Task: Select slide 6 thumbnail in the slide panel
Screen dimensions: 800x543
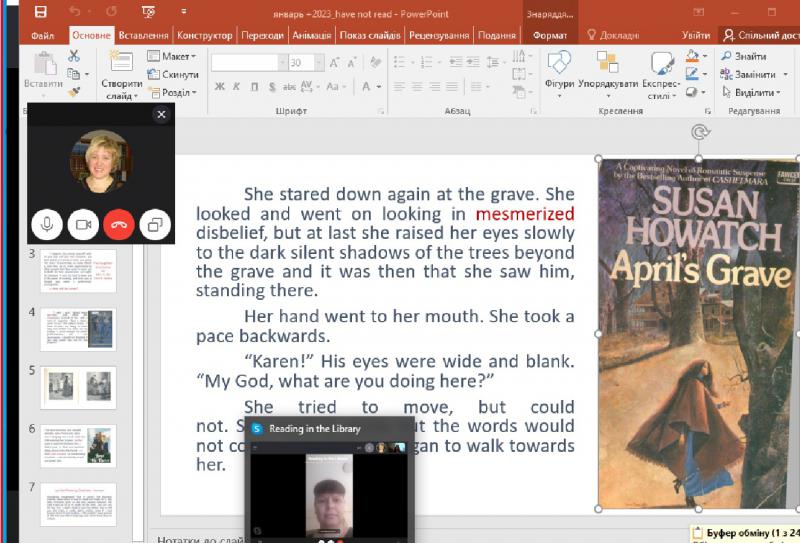Action: click(x=79, y=446)
